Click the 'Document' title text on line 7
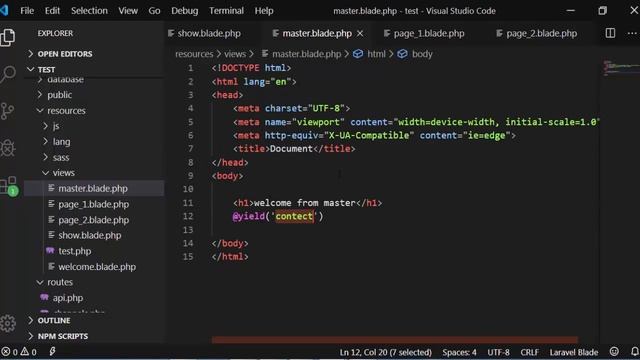 [x=291, y=149]
